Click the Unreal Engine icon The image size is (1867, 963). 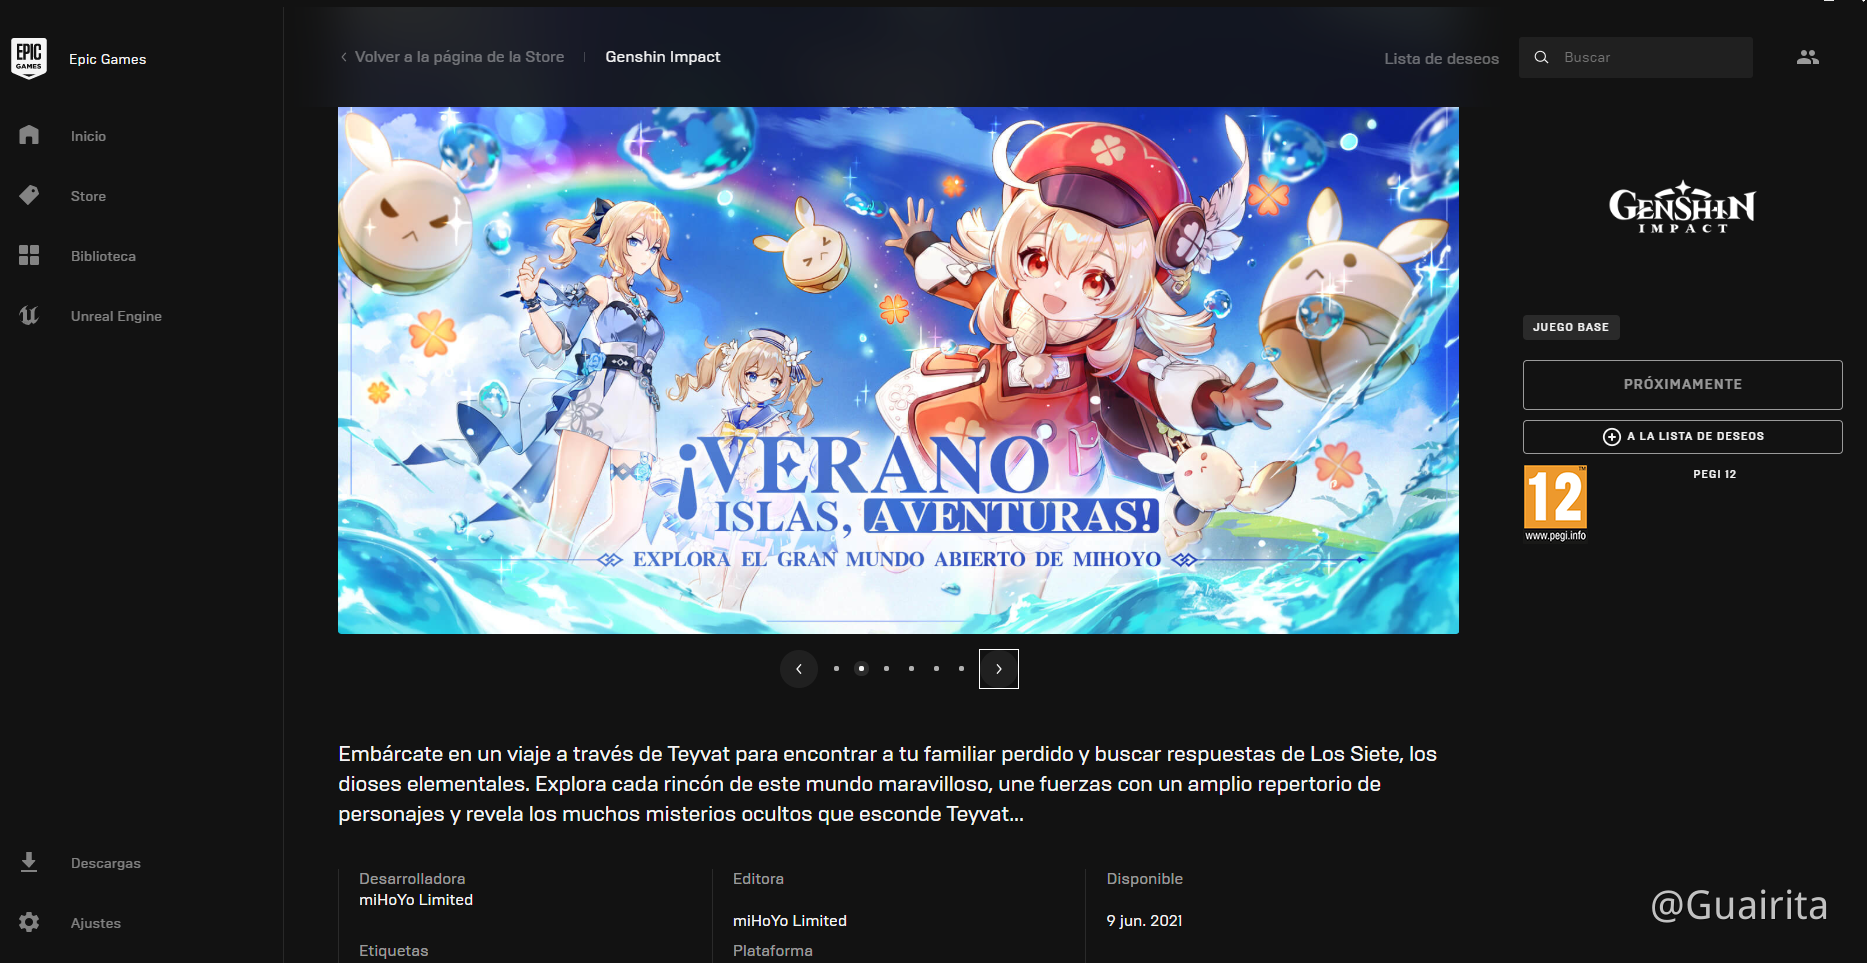click(29, 315)
